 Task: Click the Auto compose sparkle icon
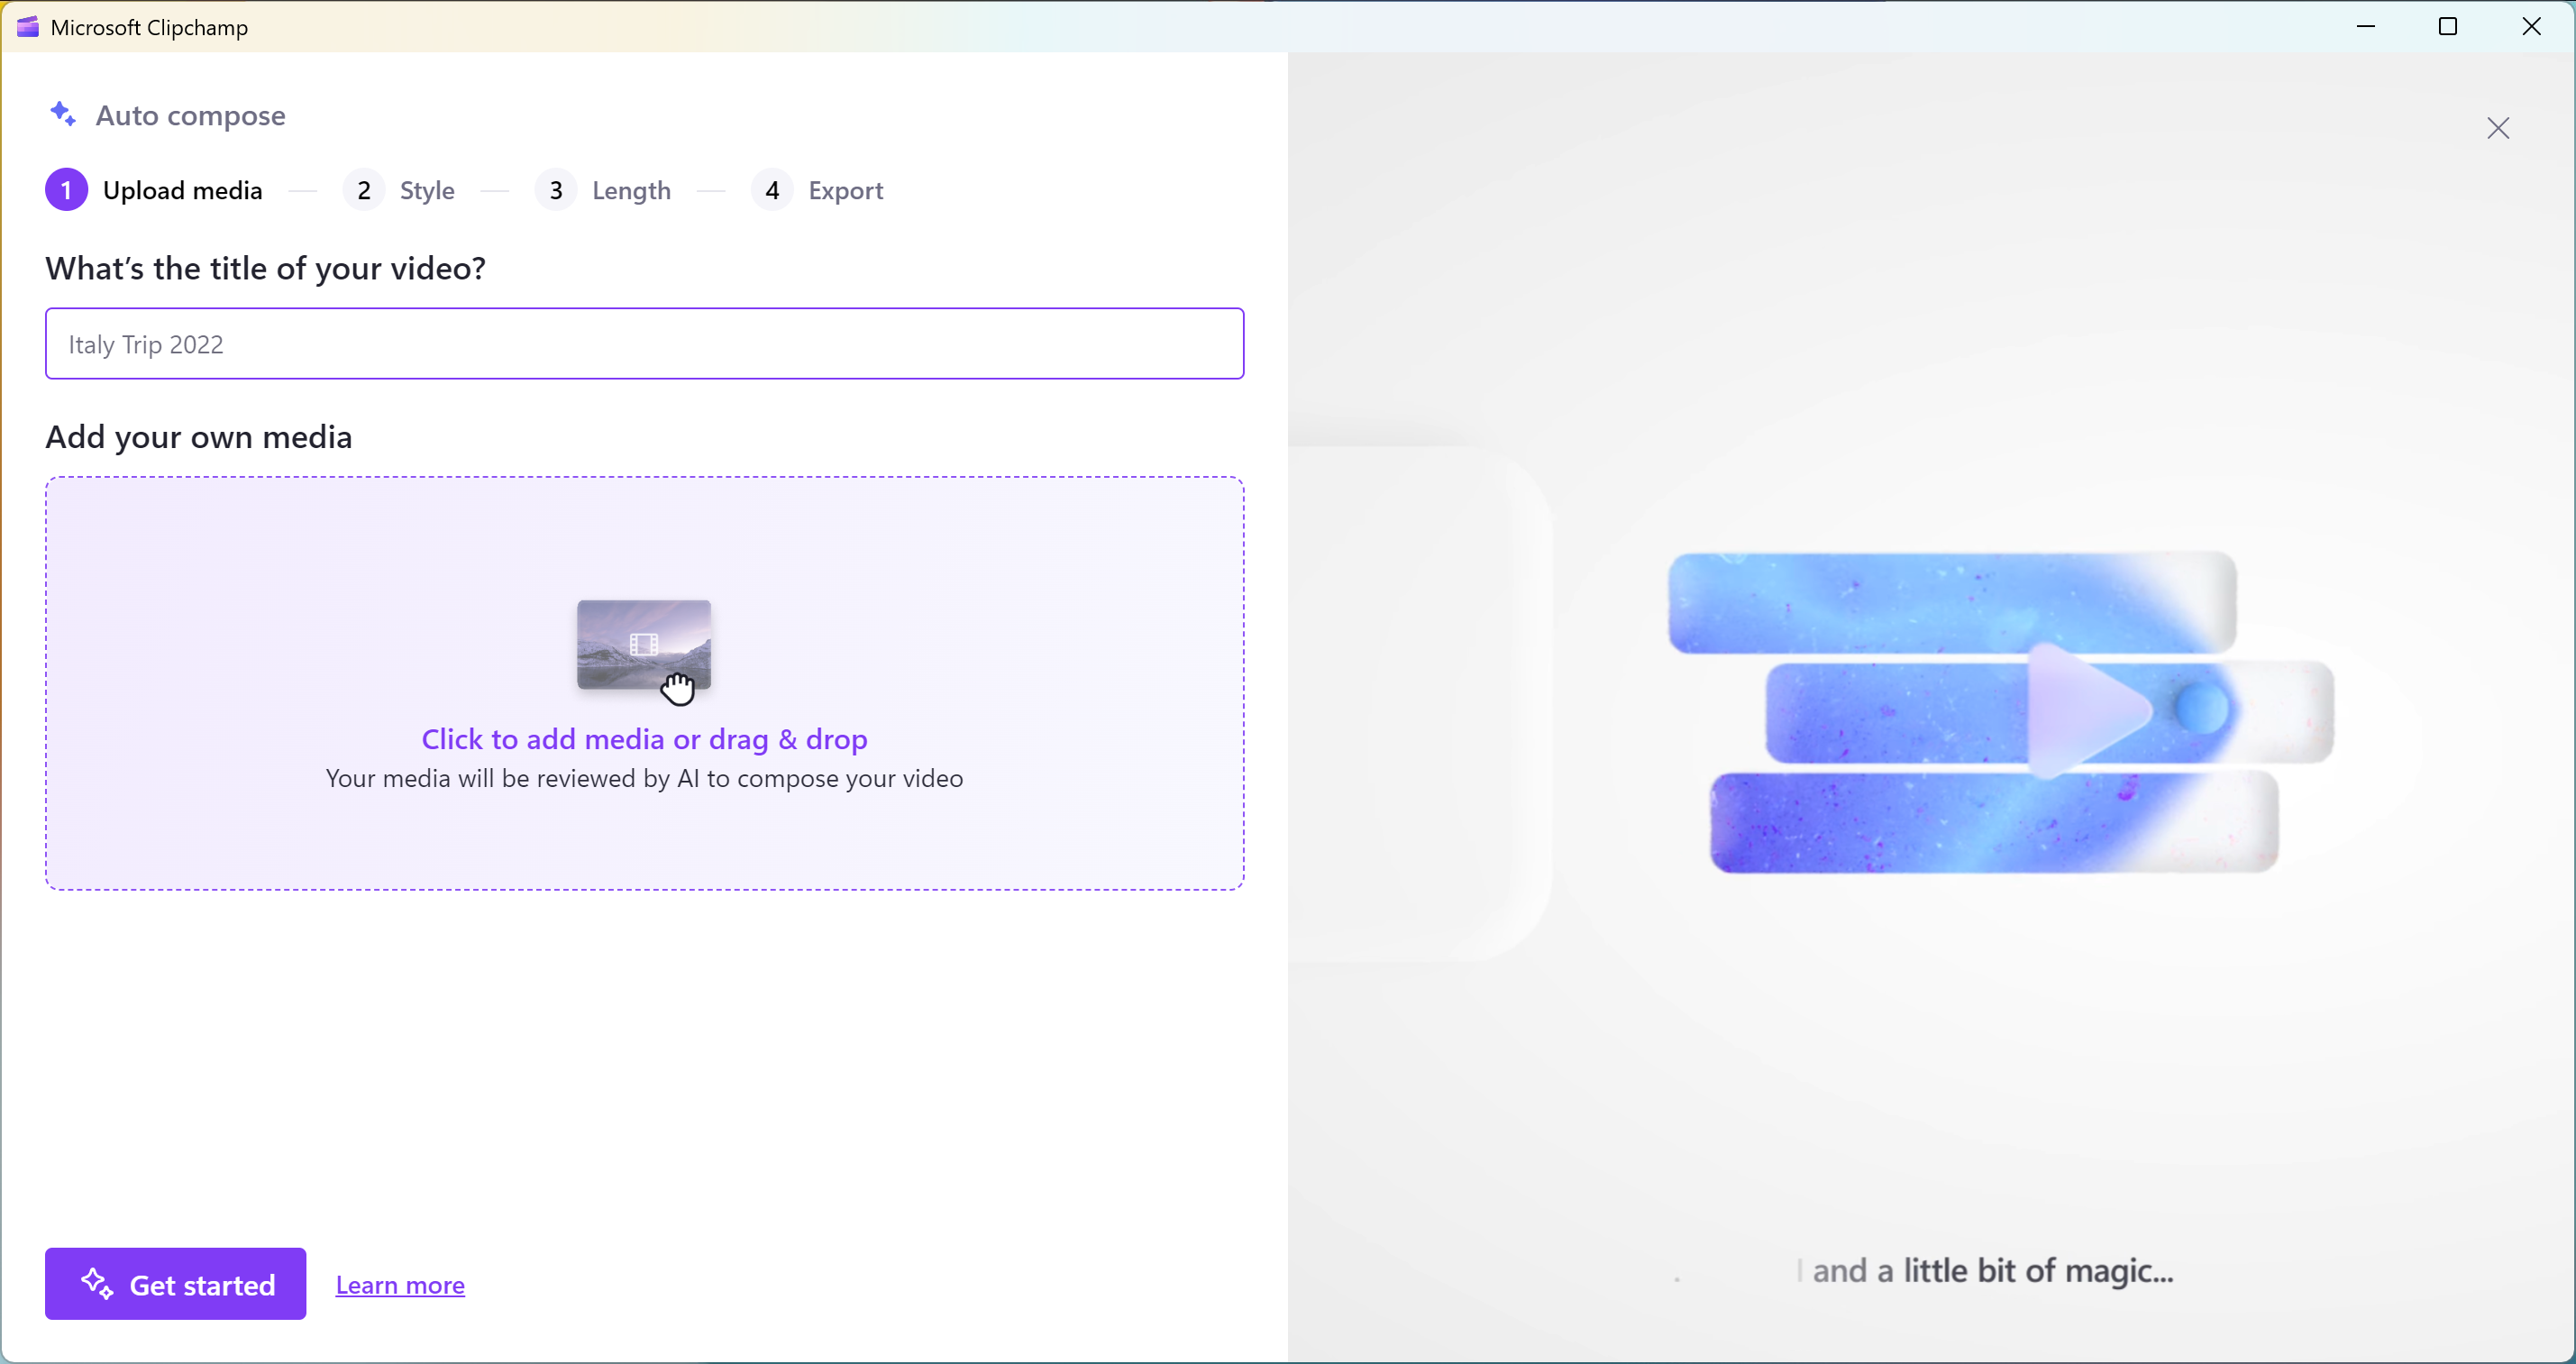pos(63,115)
